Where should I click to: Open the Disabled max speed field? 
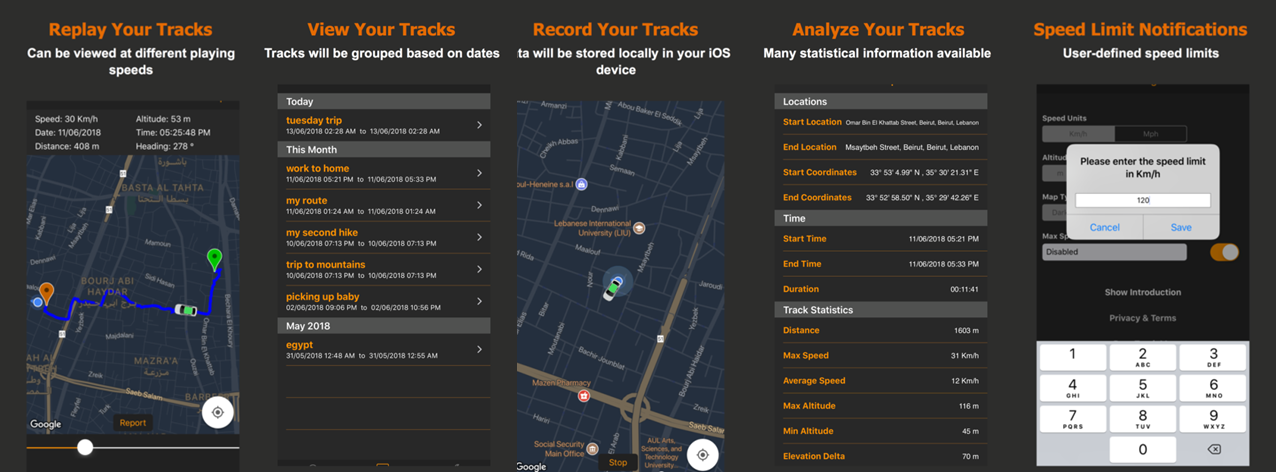1114,252
